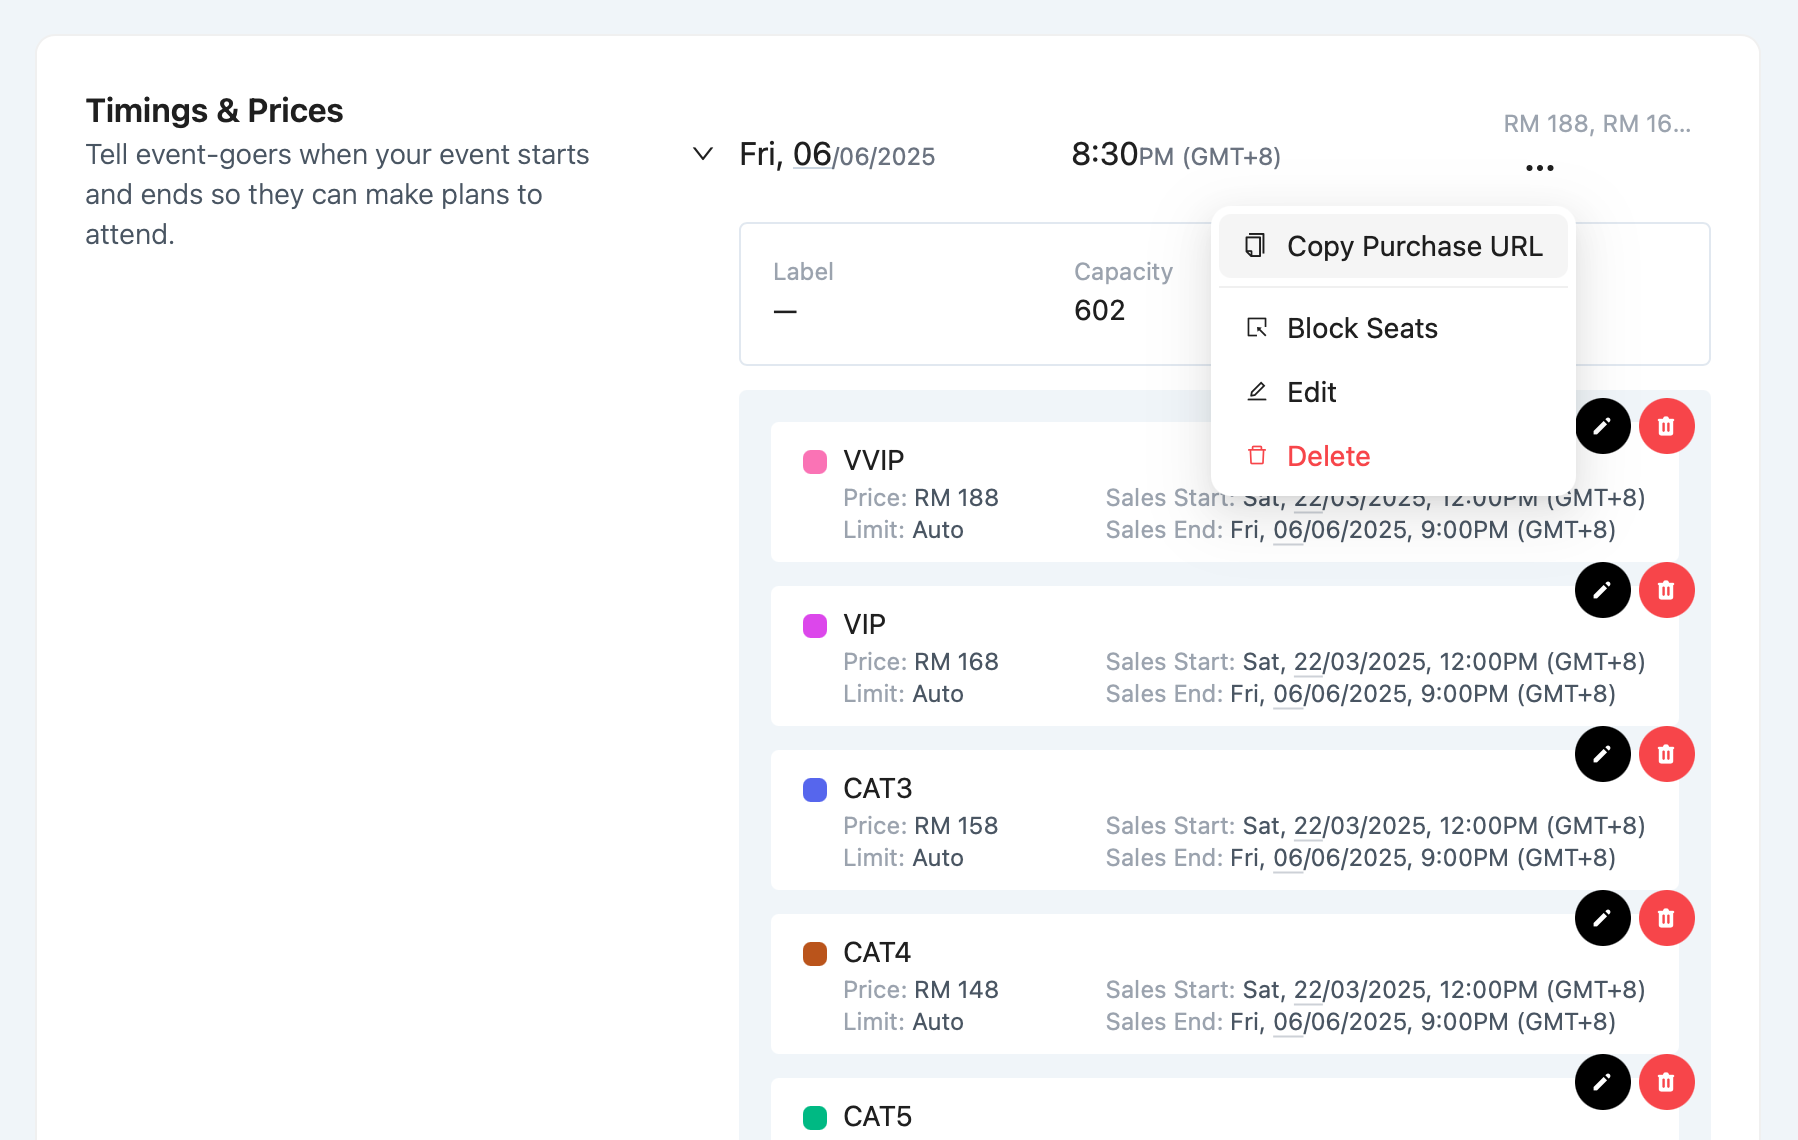1798x1140 pixels.
Task: Edit the CAT3 ticket using pencil icon
Action: 1602,754
